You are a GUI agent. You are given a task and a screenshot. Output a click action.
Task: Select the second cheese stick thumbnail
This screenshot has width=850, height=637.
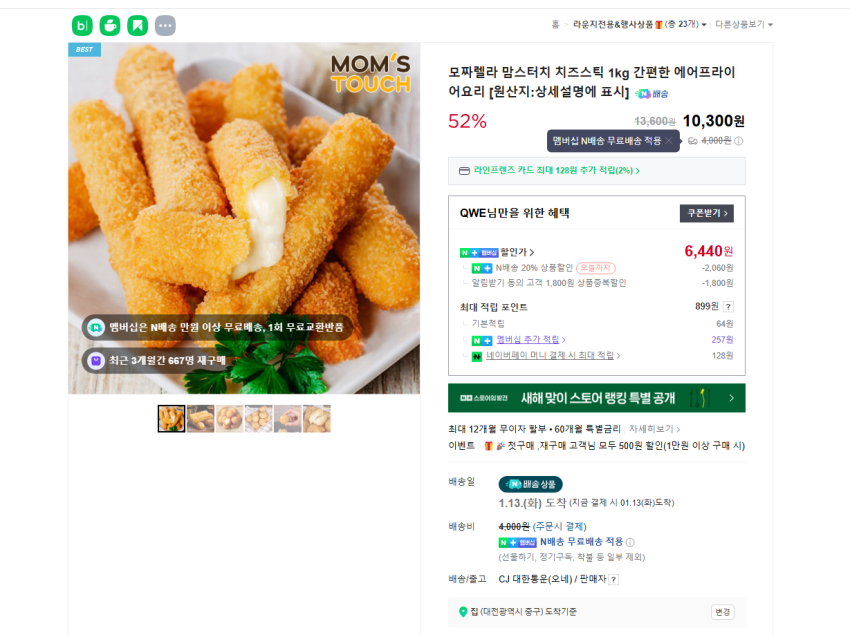point(201,419)
